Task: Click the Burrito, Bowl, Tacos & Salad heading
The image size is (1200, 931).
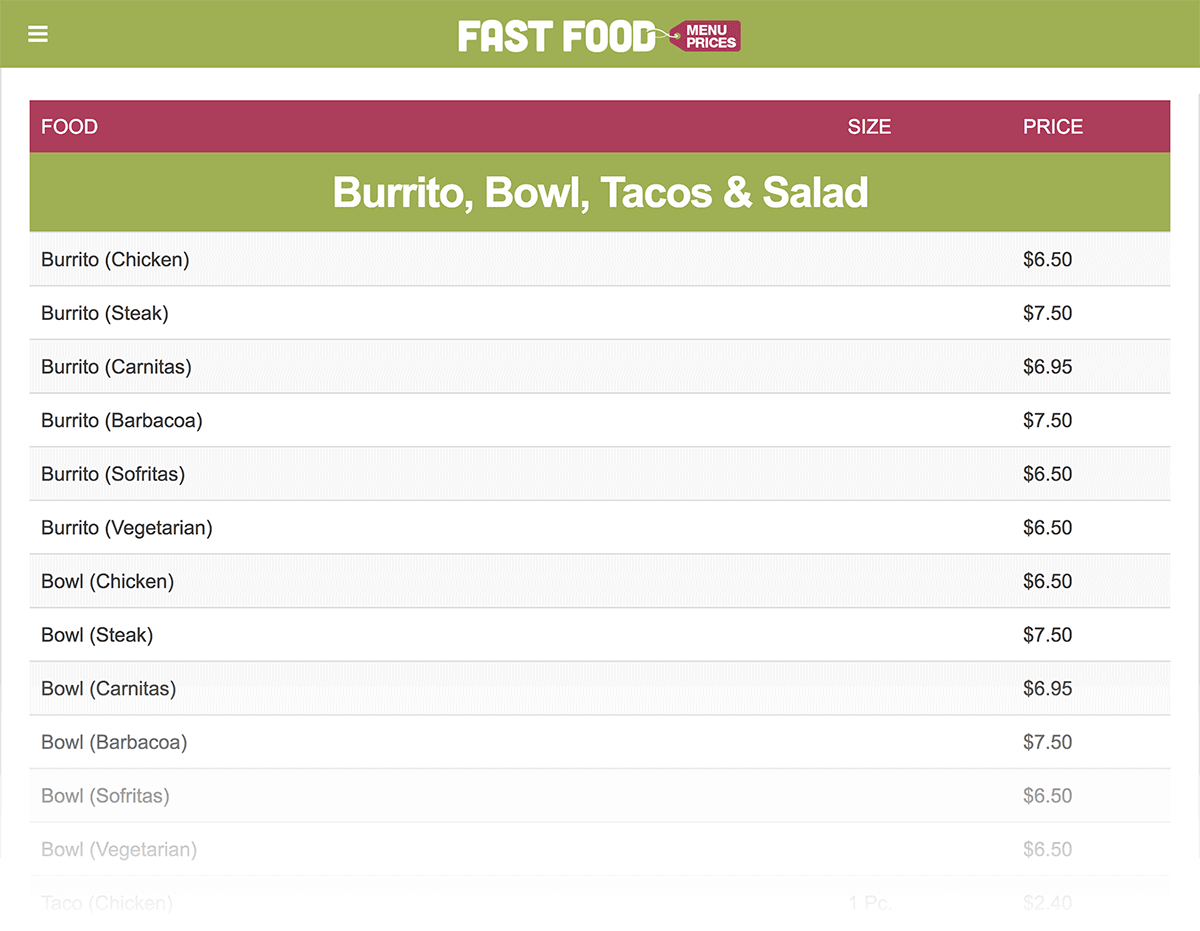Action: point(600,192)
